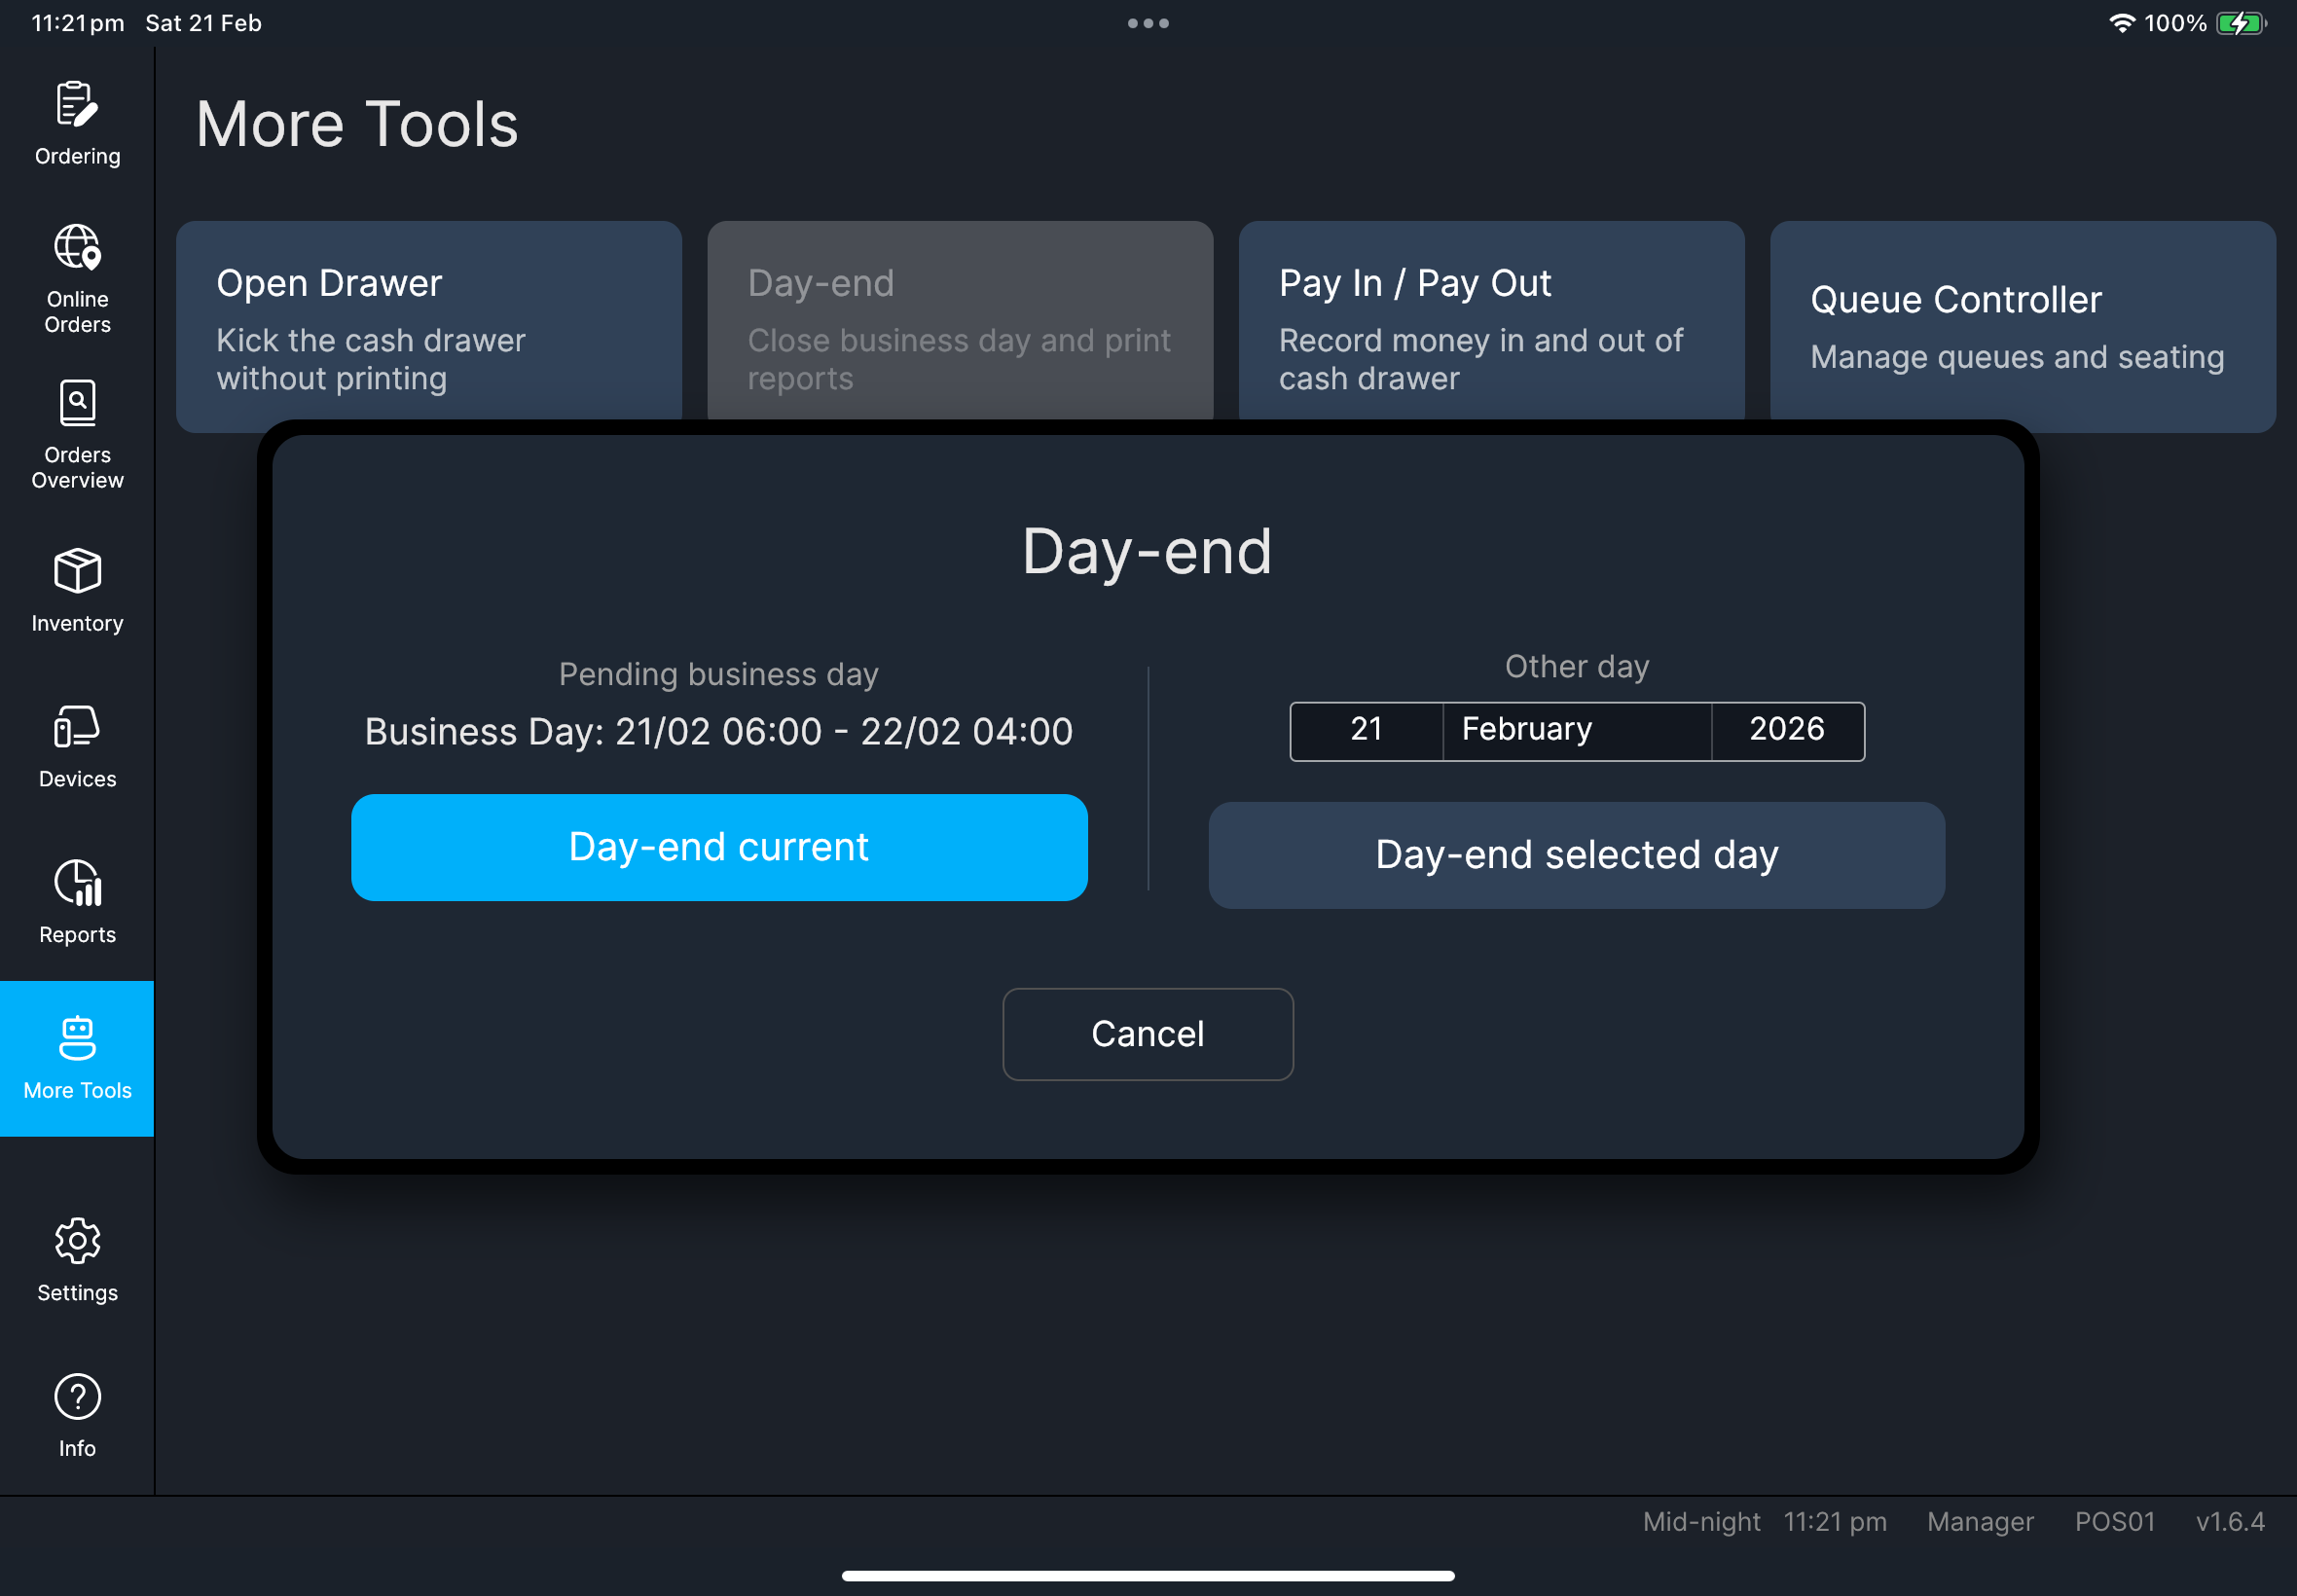Open the Info question mark icon
Viewport: 2297px width, 1596px height.
(x=77, y=1397)
